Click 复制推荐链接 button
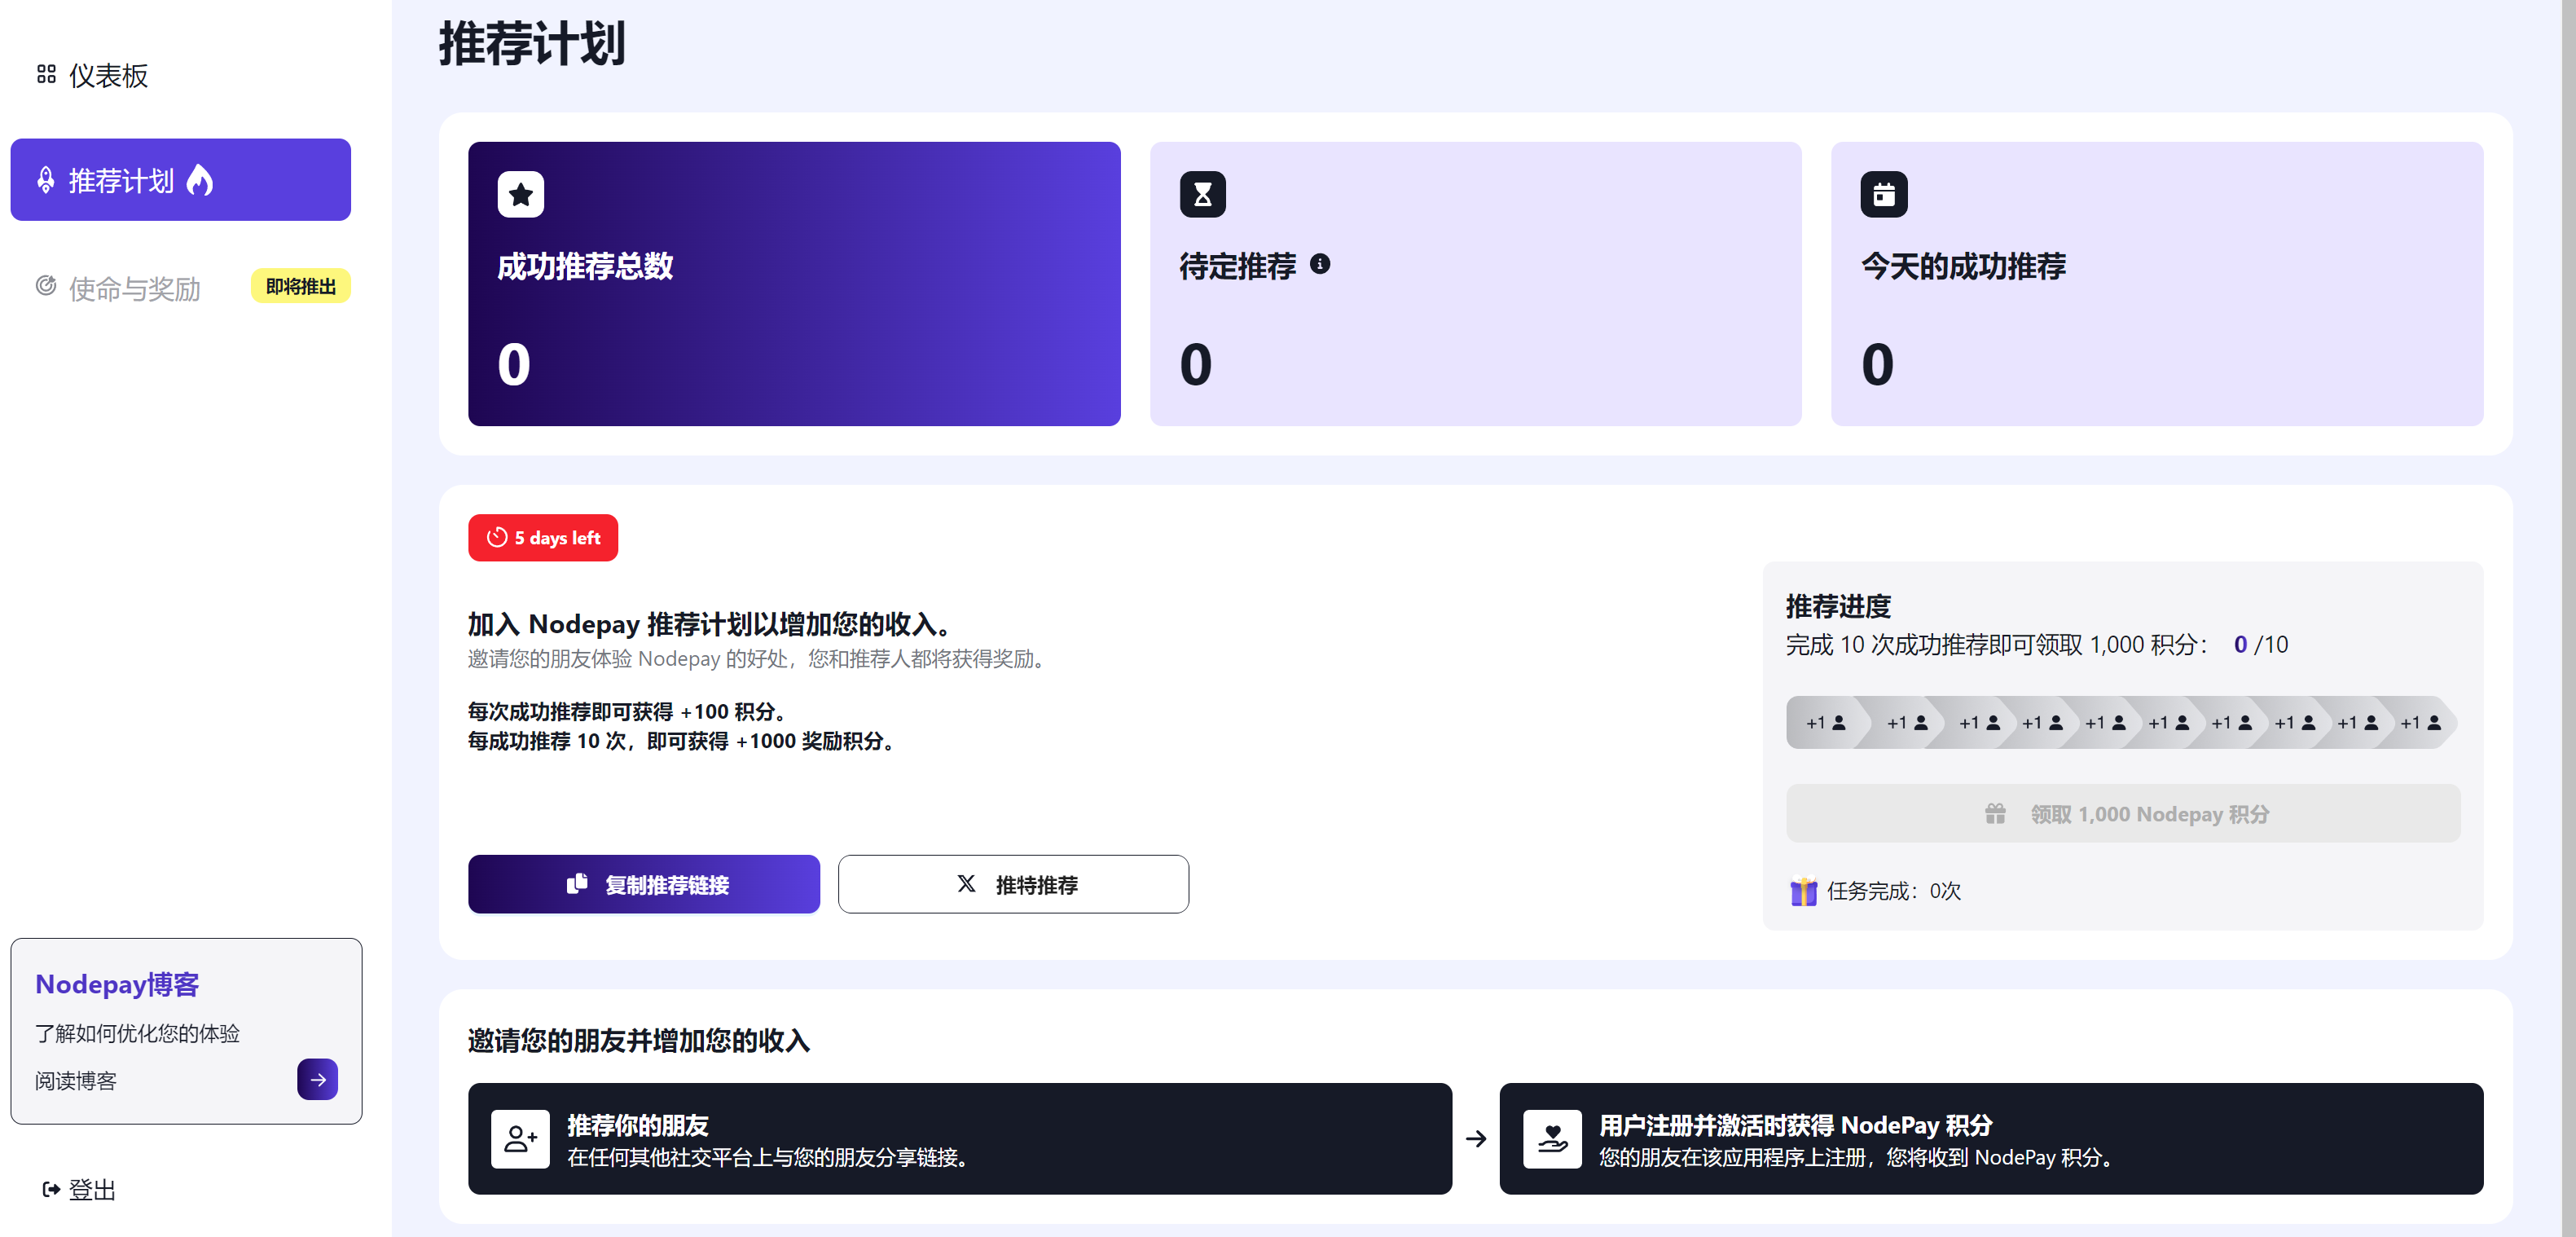Viewport: 2576px width, 1237px height. pyautogui.click(x=644, y=884)
